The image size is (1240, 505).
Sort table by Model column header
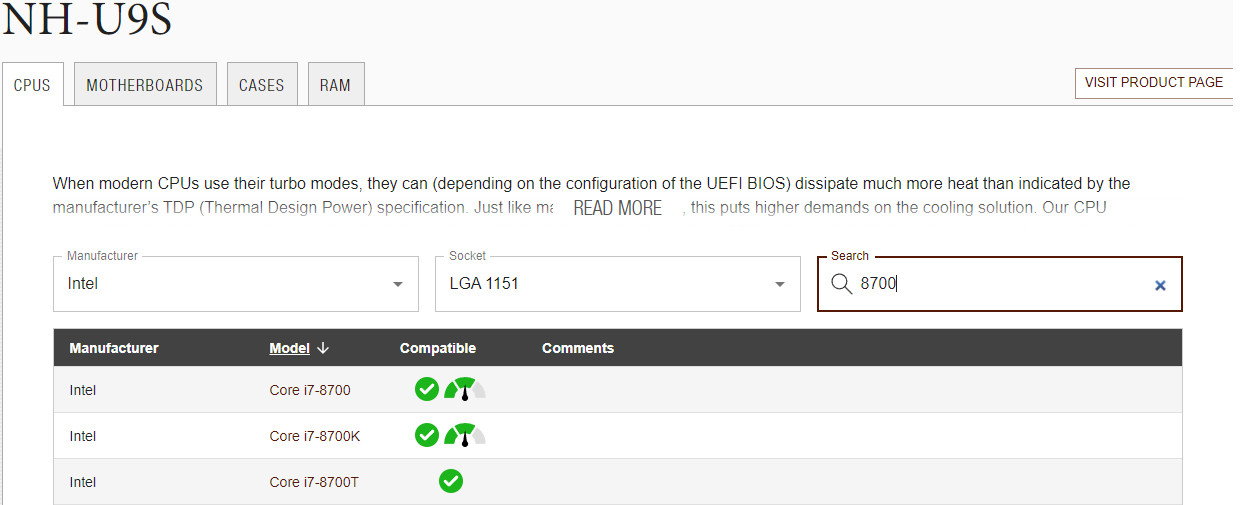289,348
